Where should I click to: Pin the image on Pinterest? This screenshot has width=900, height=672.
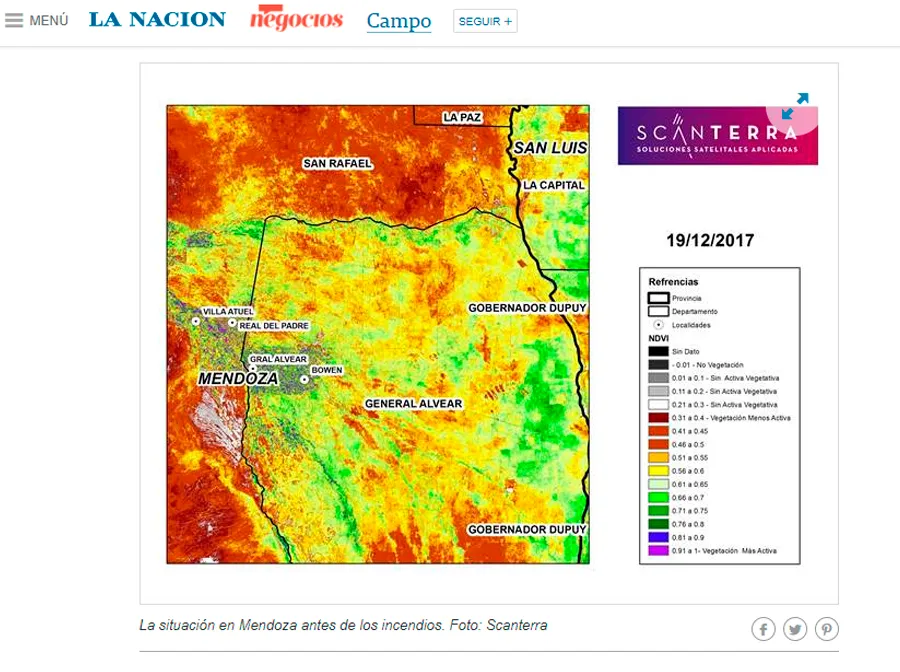coord(827,629)
